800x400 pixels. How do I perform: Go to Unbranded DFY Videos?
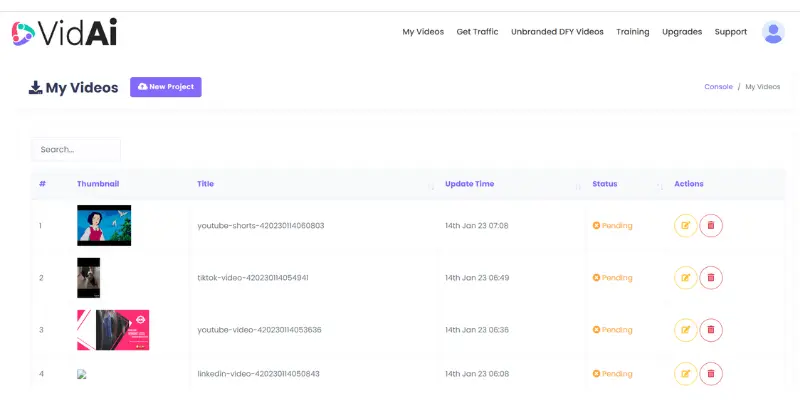557,32
